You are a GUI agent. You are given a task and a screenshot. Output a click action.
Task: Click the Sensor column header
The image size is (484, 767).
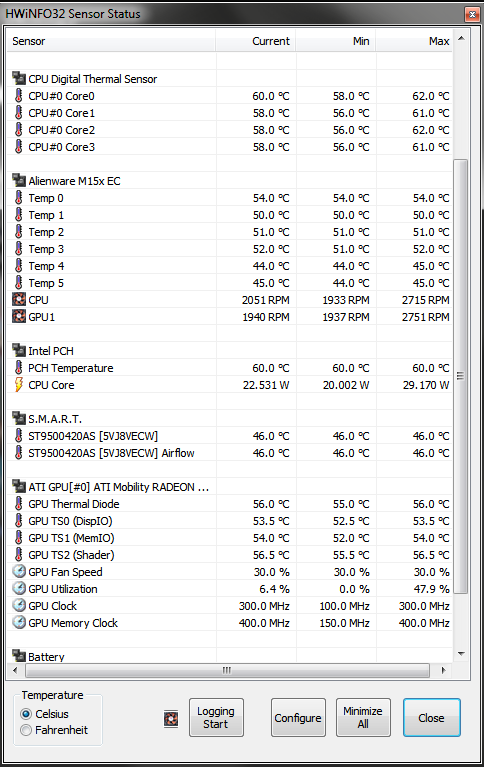(111, 41)
